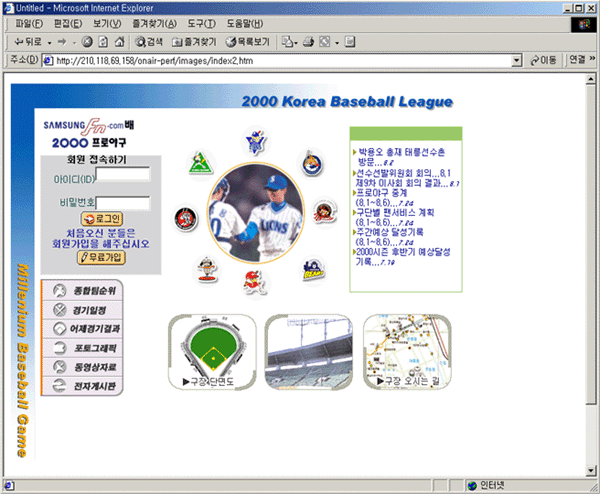Open the History (목록보기) toolbar button
The height and width of the screenshot is (494, 600).
248,42
